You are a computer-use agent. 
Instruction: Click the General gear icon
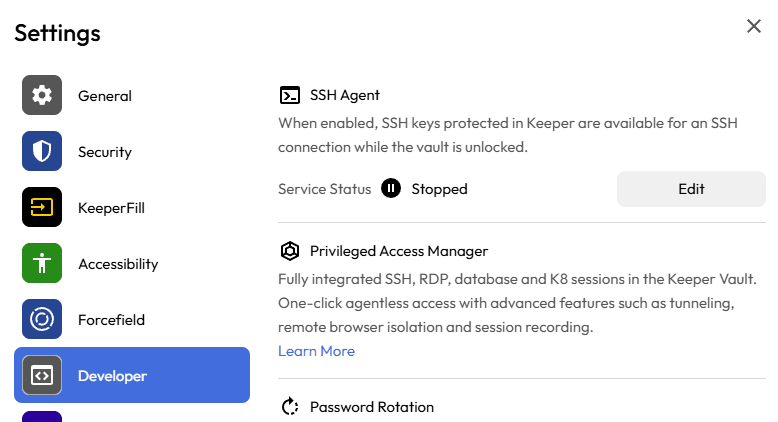coord(42,96)
